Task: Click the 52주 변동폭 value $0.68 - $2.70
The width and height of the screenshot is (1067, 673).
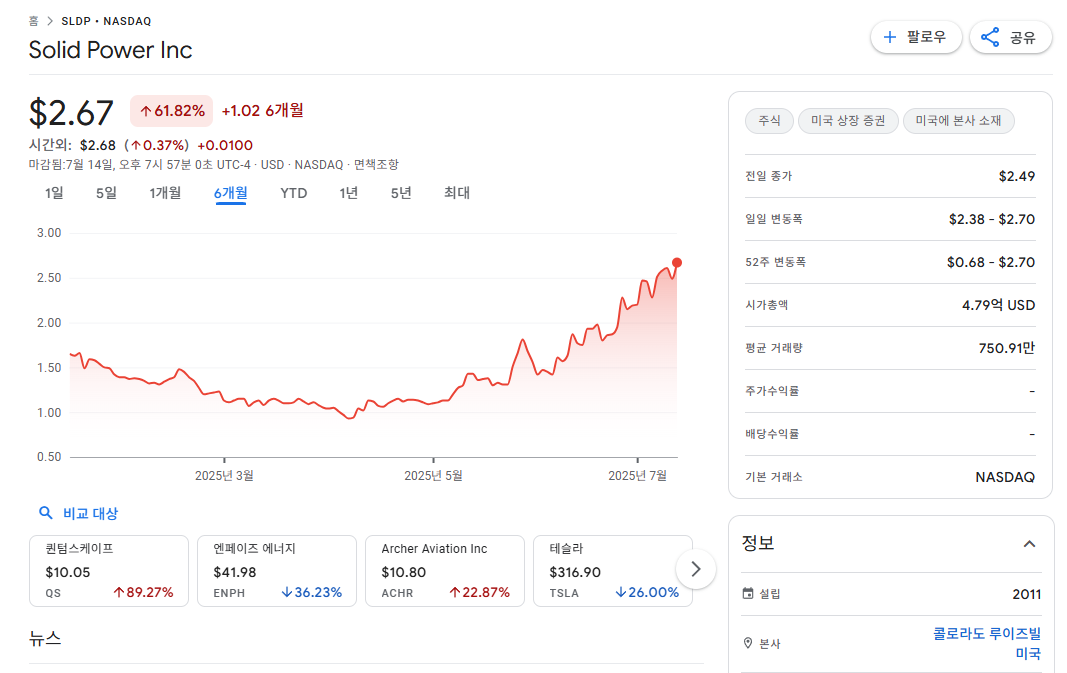Action: point(991,262)
